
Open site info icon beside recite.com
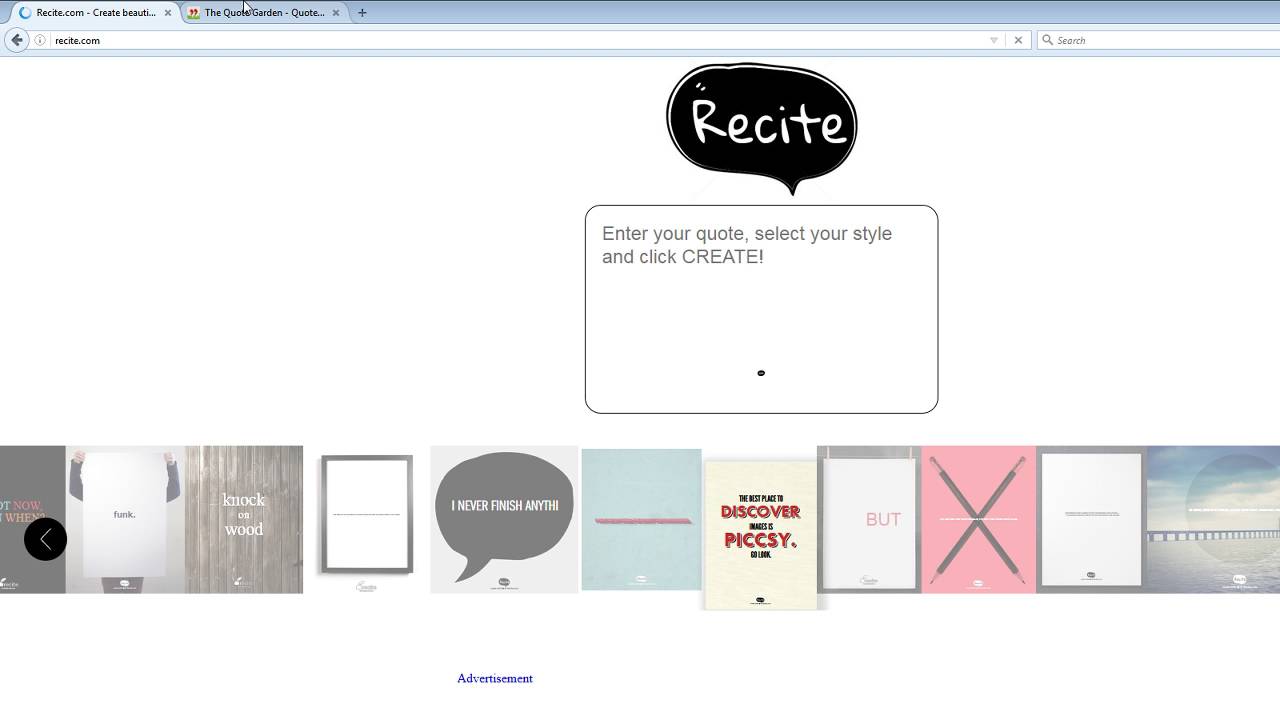coord(40,40)
